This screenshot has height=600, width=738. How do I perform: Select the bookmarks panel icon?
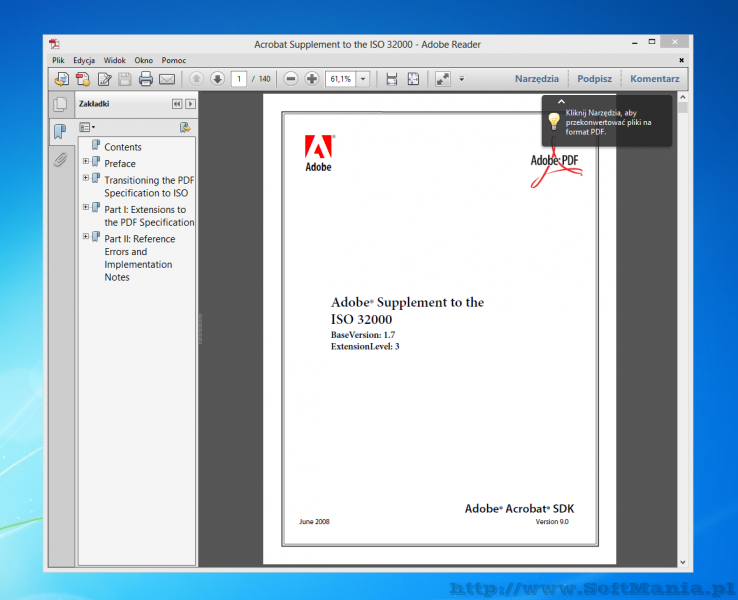[60, 131]
